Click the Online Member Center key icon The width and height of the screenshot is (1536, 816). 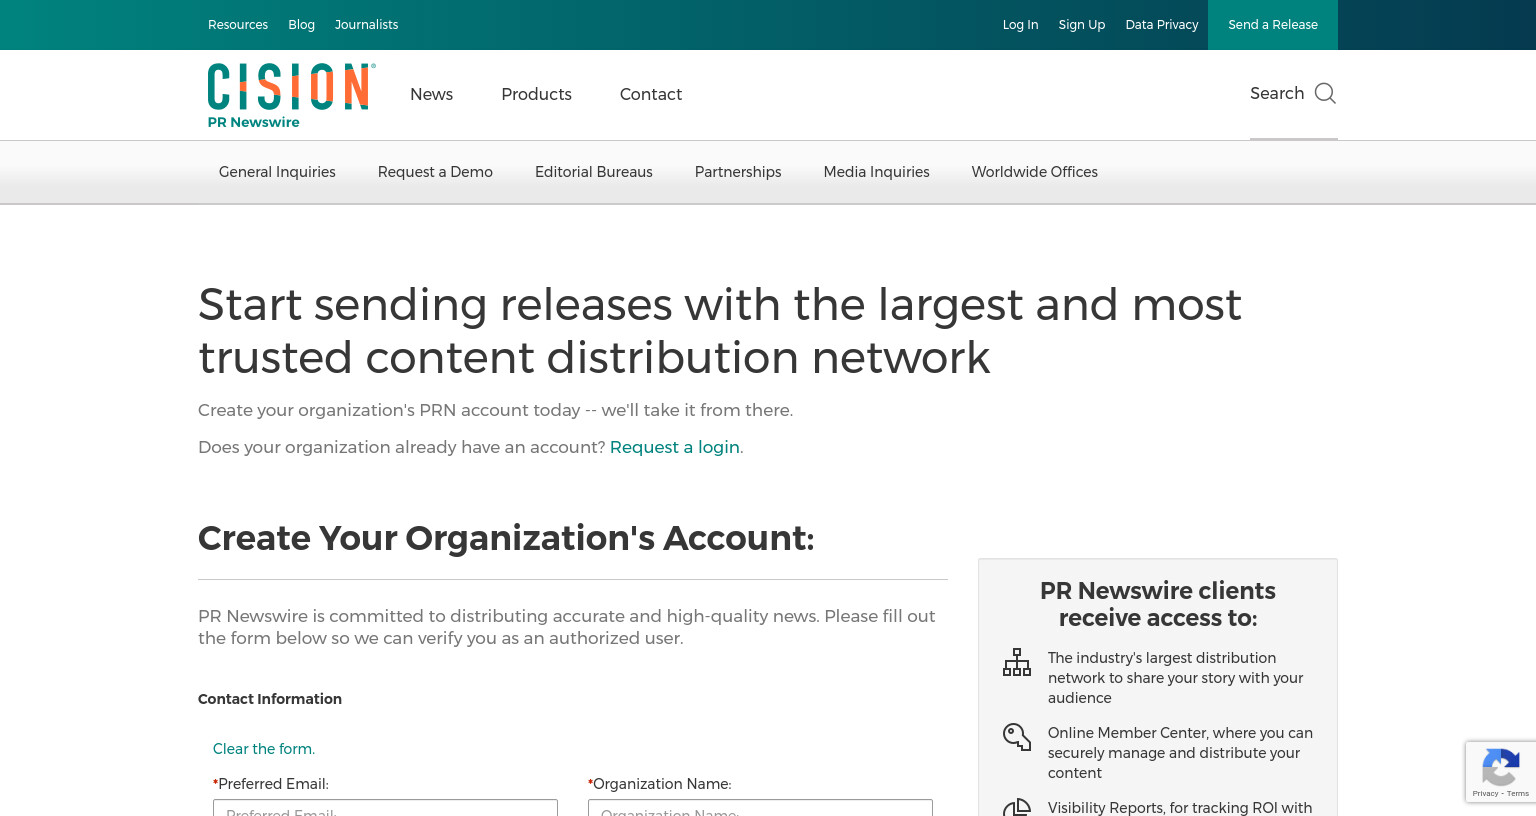click(1017, 737)
